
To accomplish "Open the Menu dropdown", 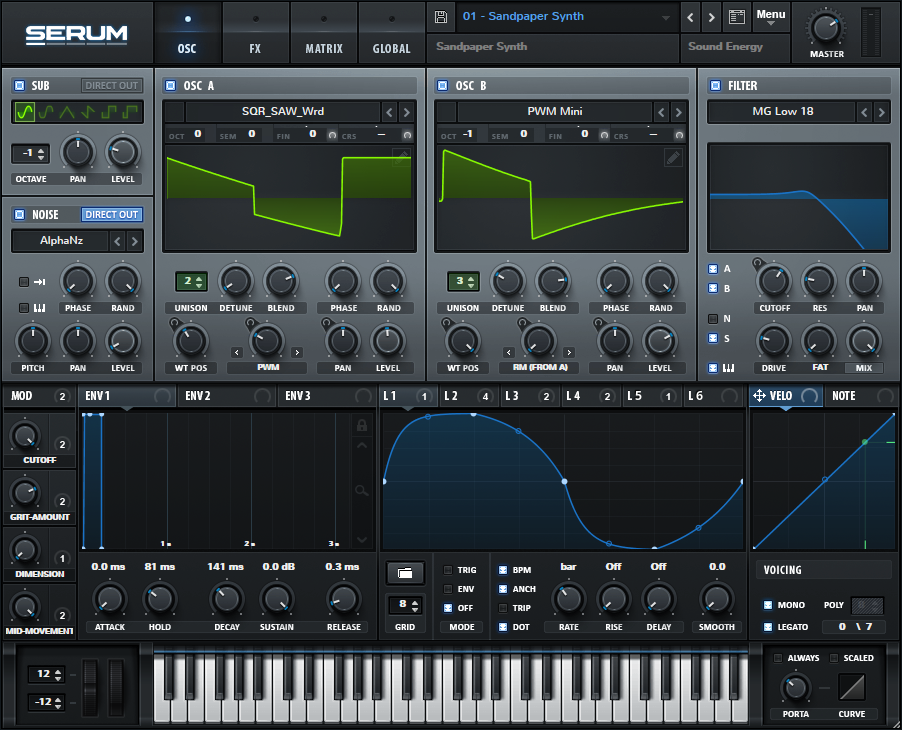I will (x=770, y=17).
